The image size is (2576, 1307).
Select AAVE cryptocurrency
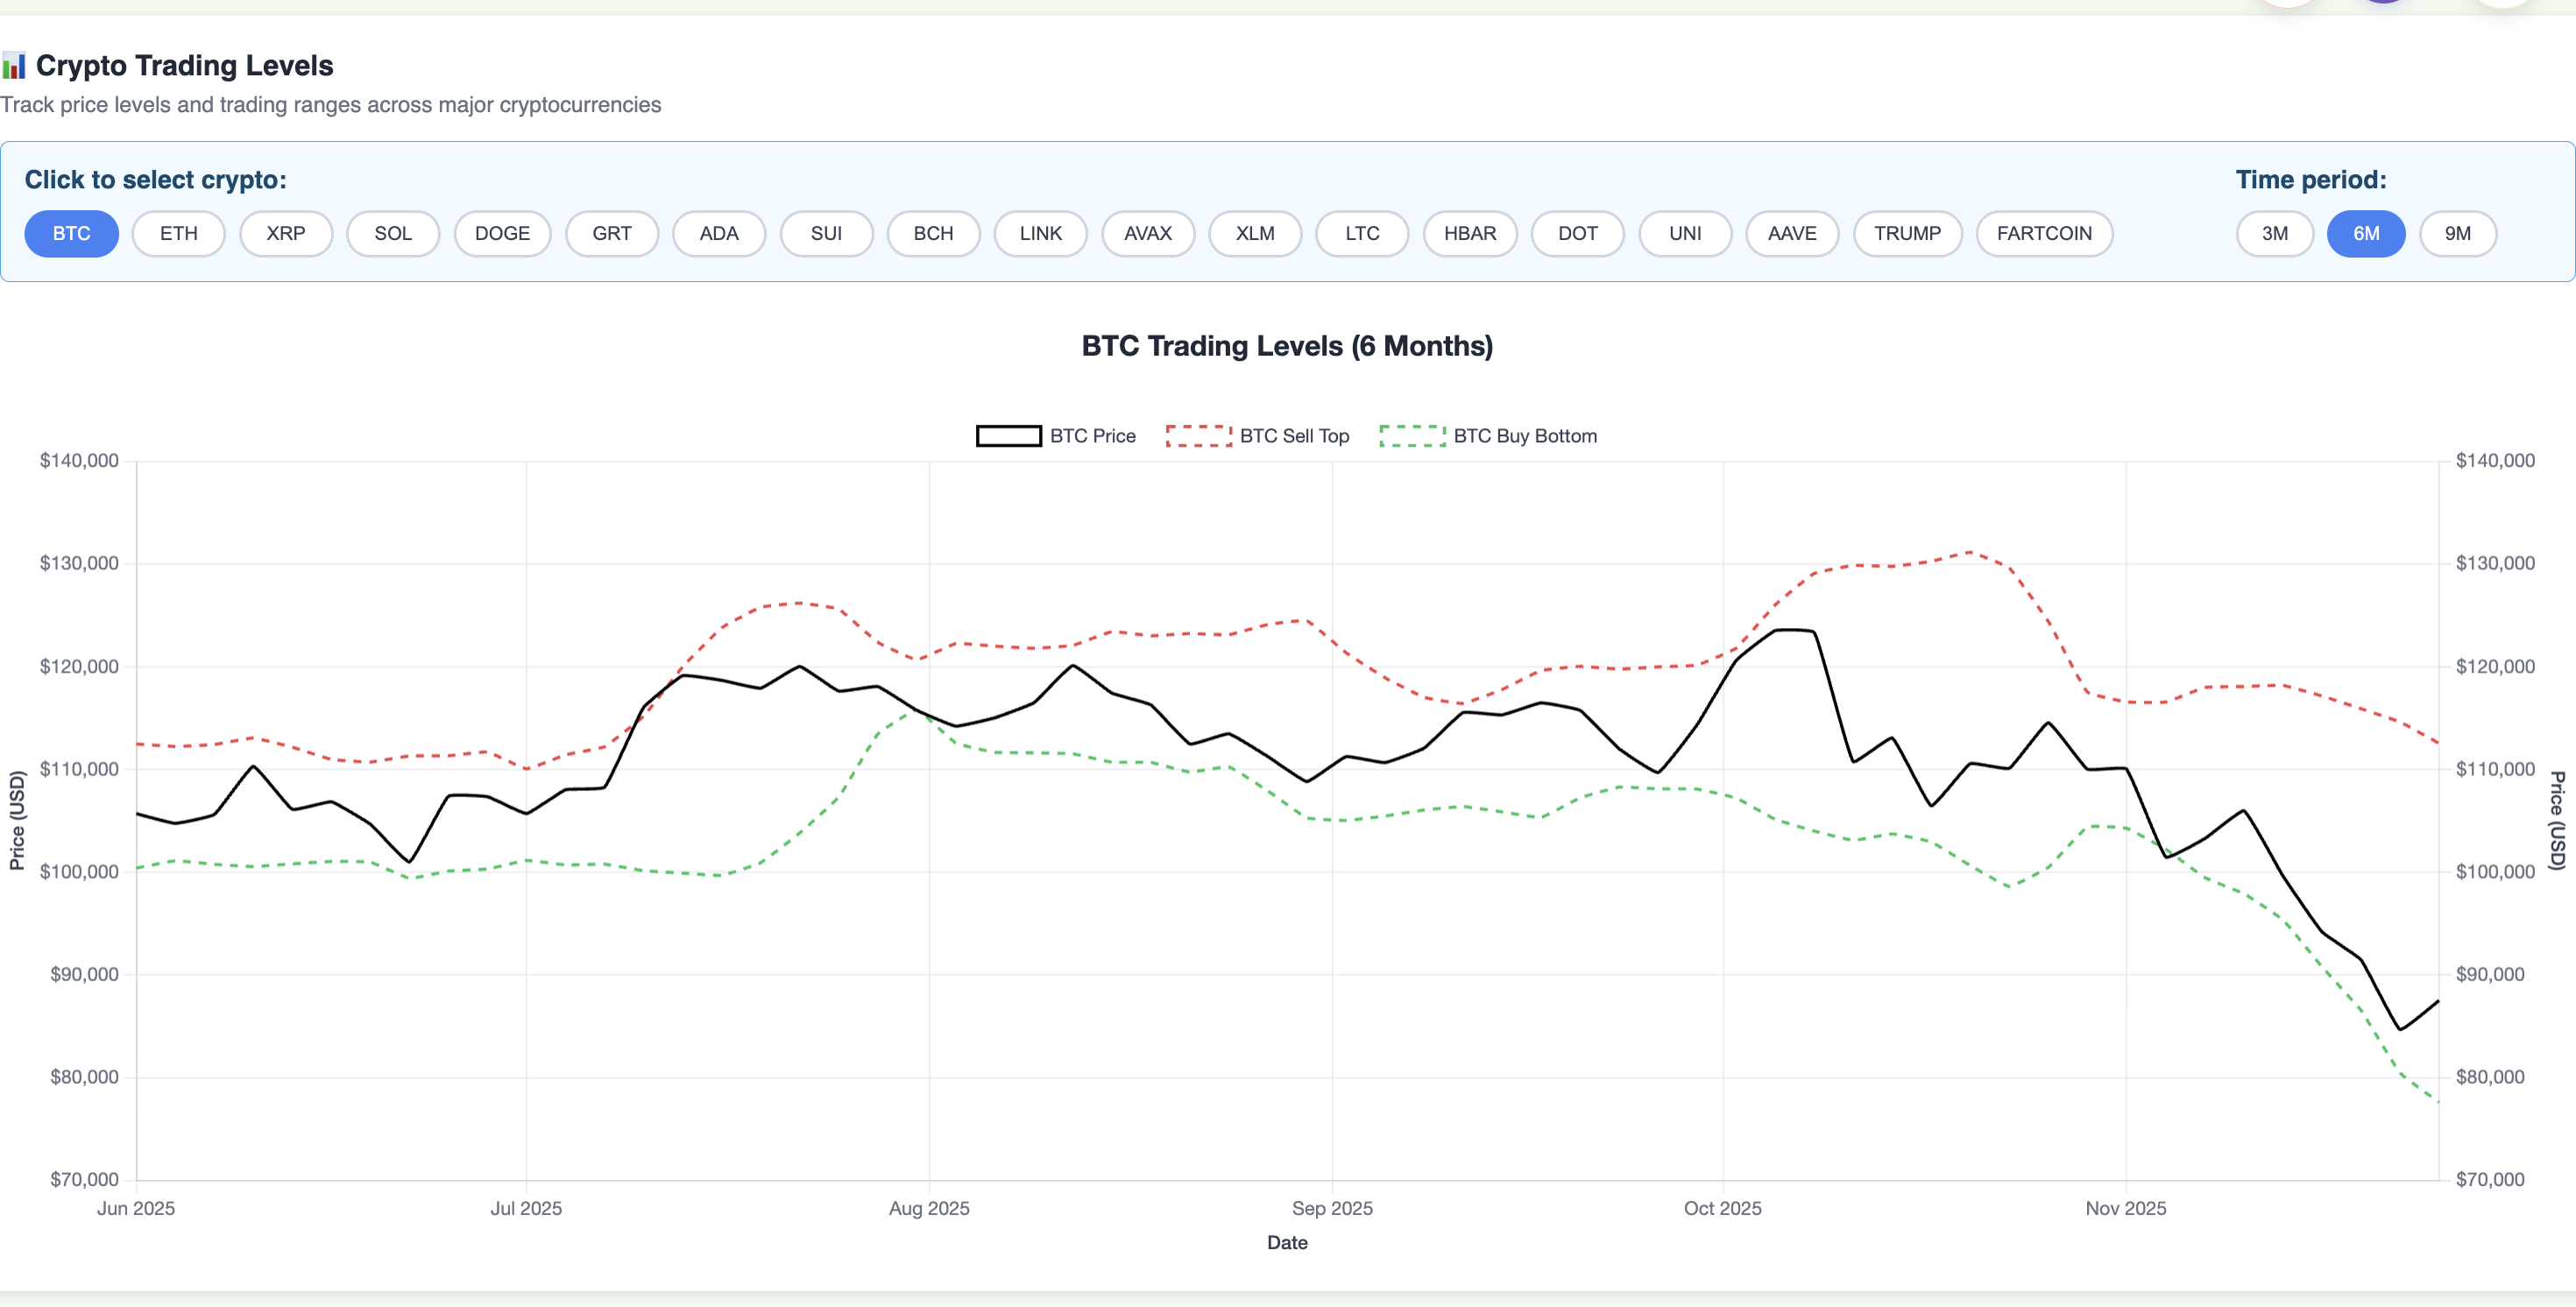(x=1791, y=233)
